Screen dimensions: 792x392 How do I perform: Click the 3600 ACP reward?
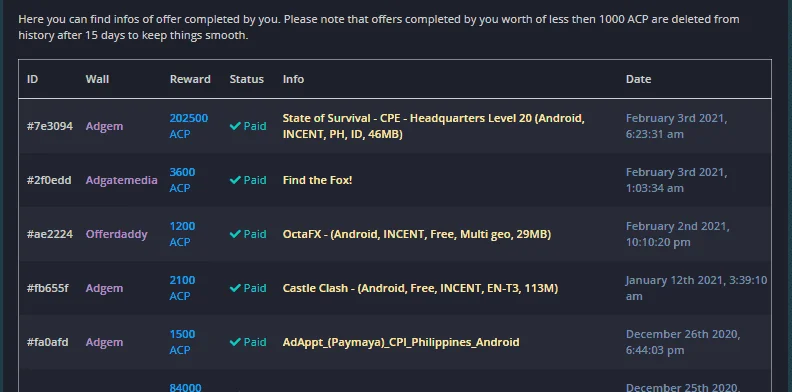182,180
